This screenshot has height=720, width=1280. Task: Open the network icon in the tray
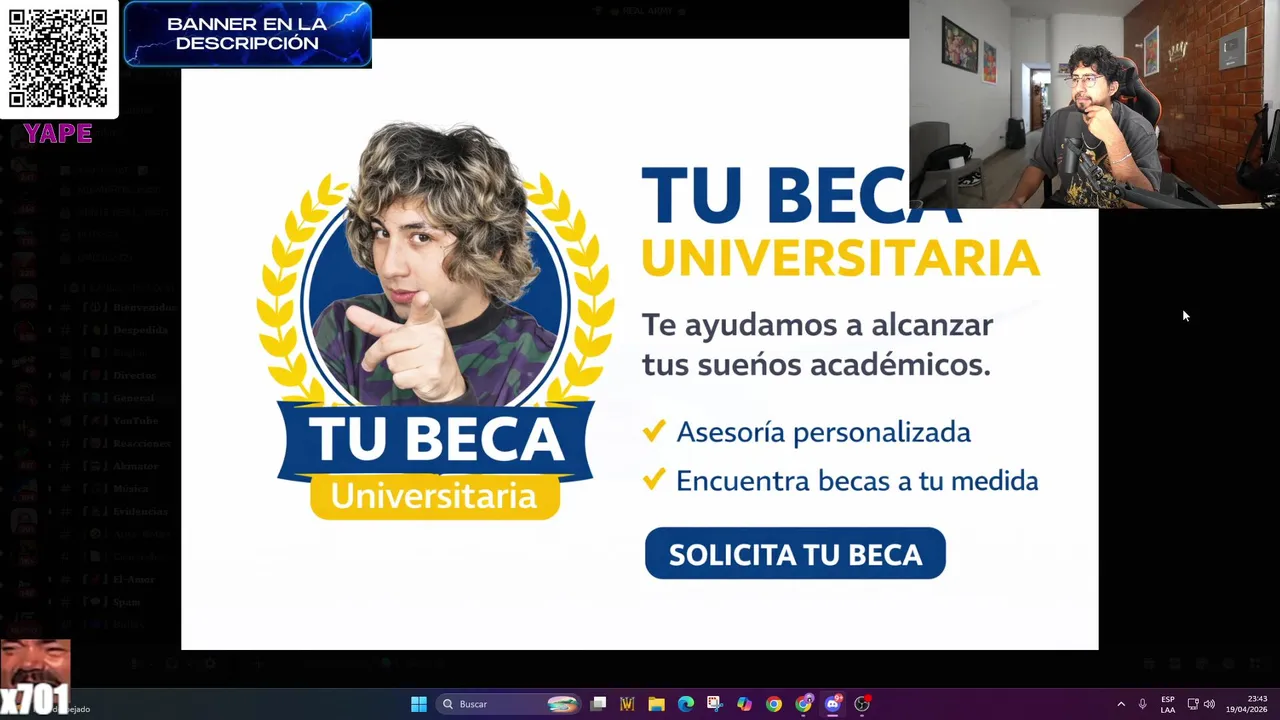tap(1193, 704)
